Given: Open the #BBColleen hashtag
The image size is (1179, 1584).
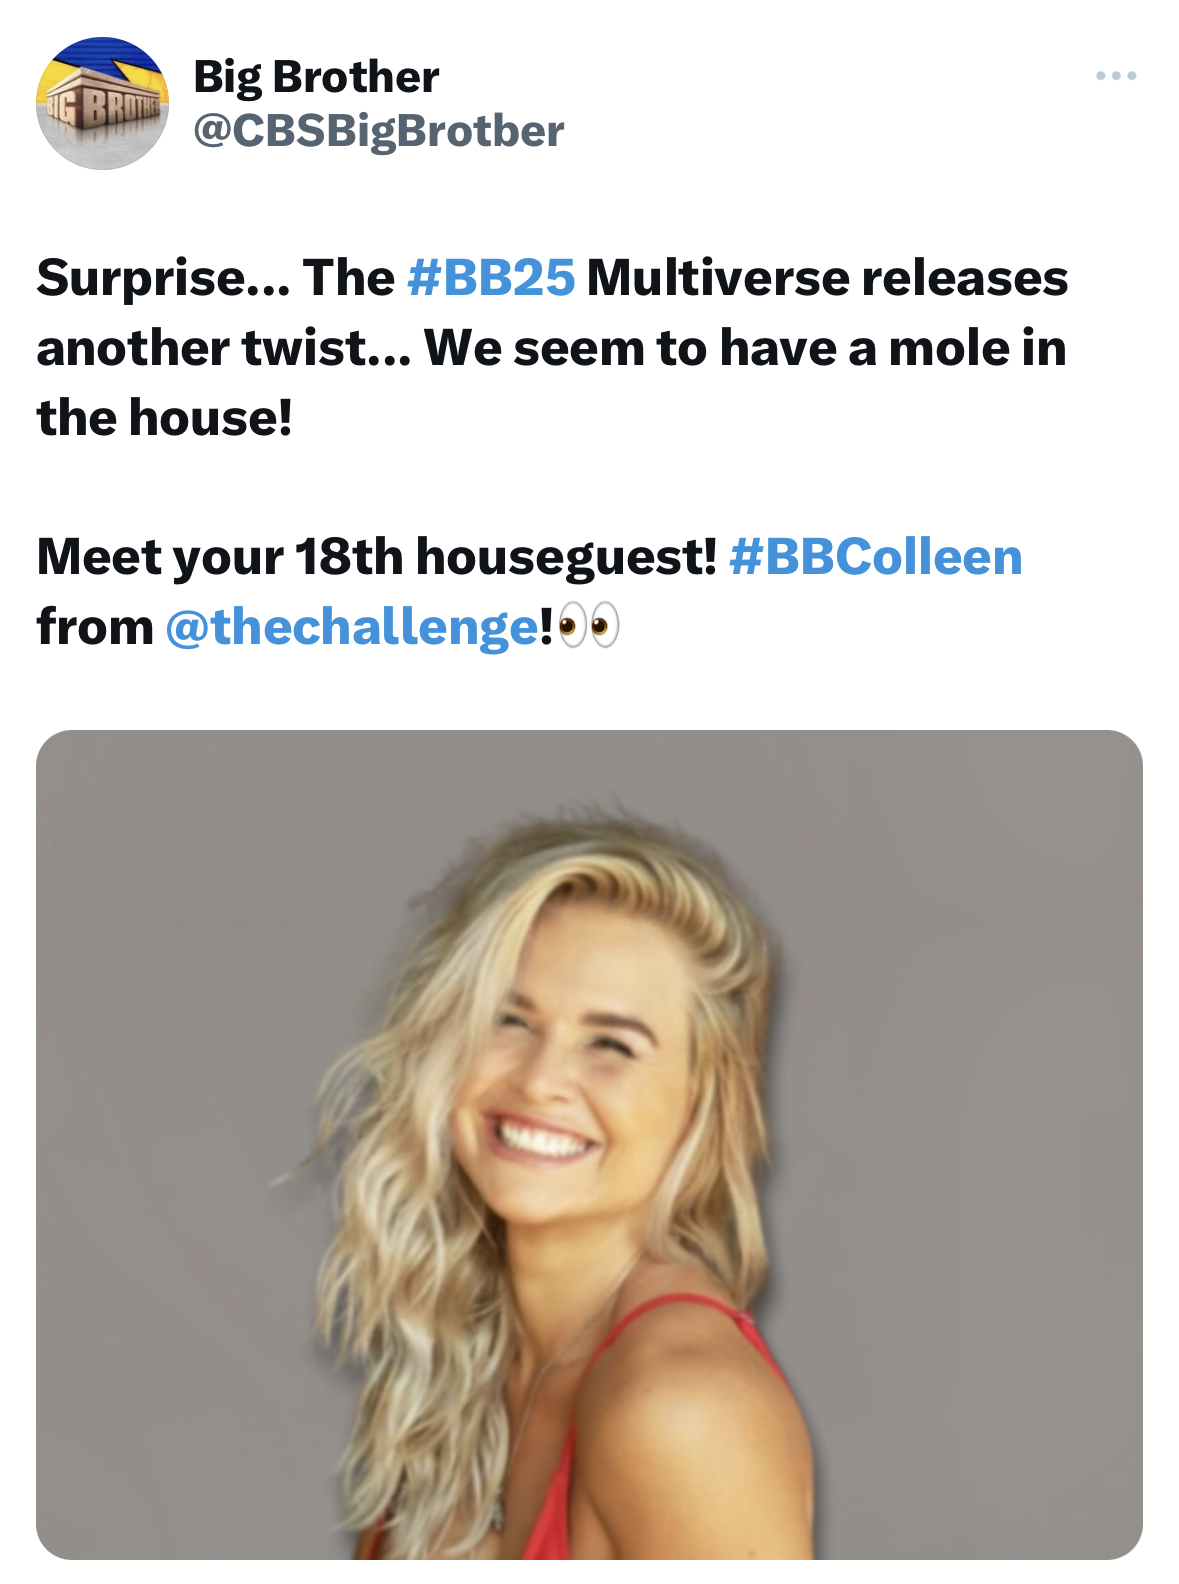Looking at the screenshot, I should (x=876, y=556).
